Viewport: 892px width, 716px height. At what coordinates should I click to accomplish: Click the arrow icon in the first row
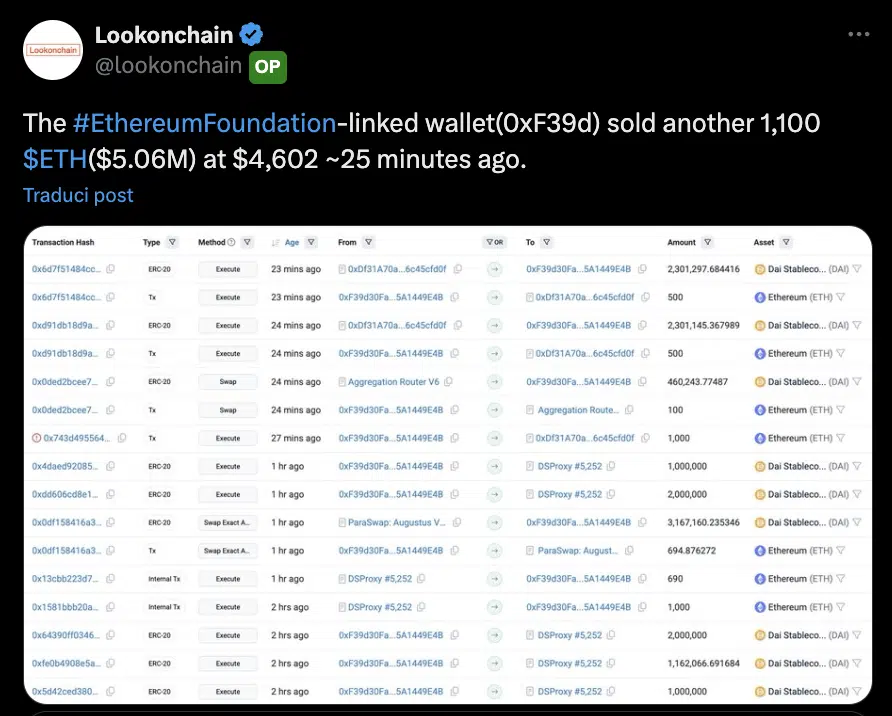coord(494,269)
